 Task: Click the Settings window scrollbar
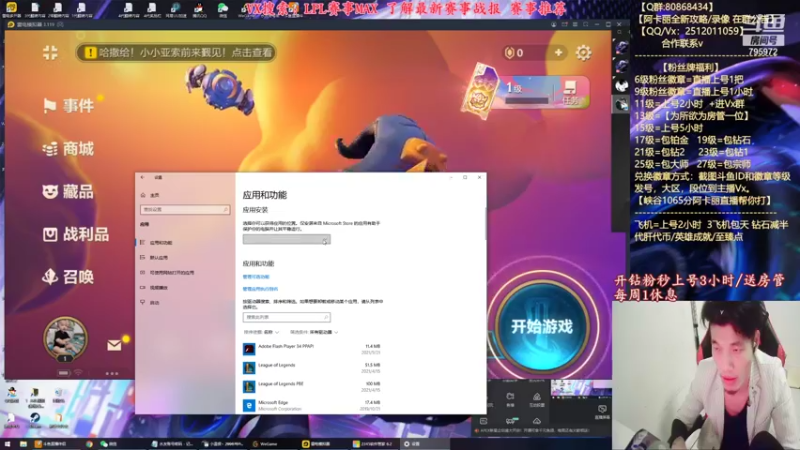484,223
